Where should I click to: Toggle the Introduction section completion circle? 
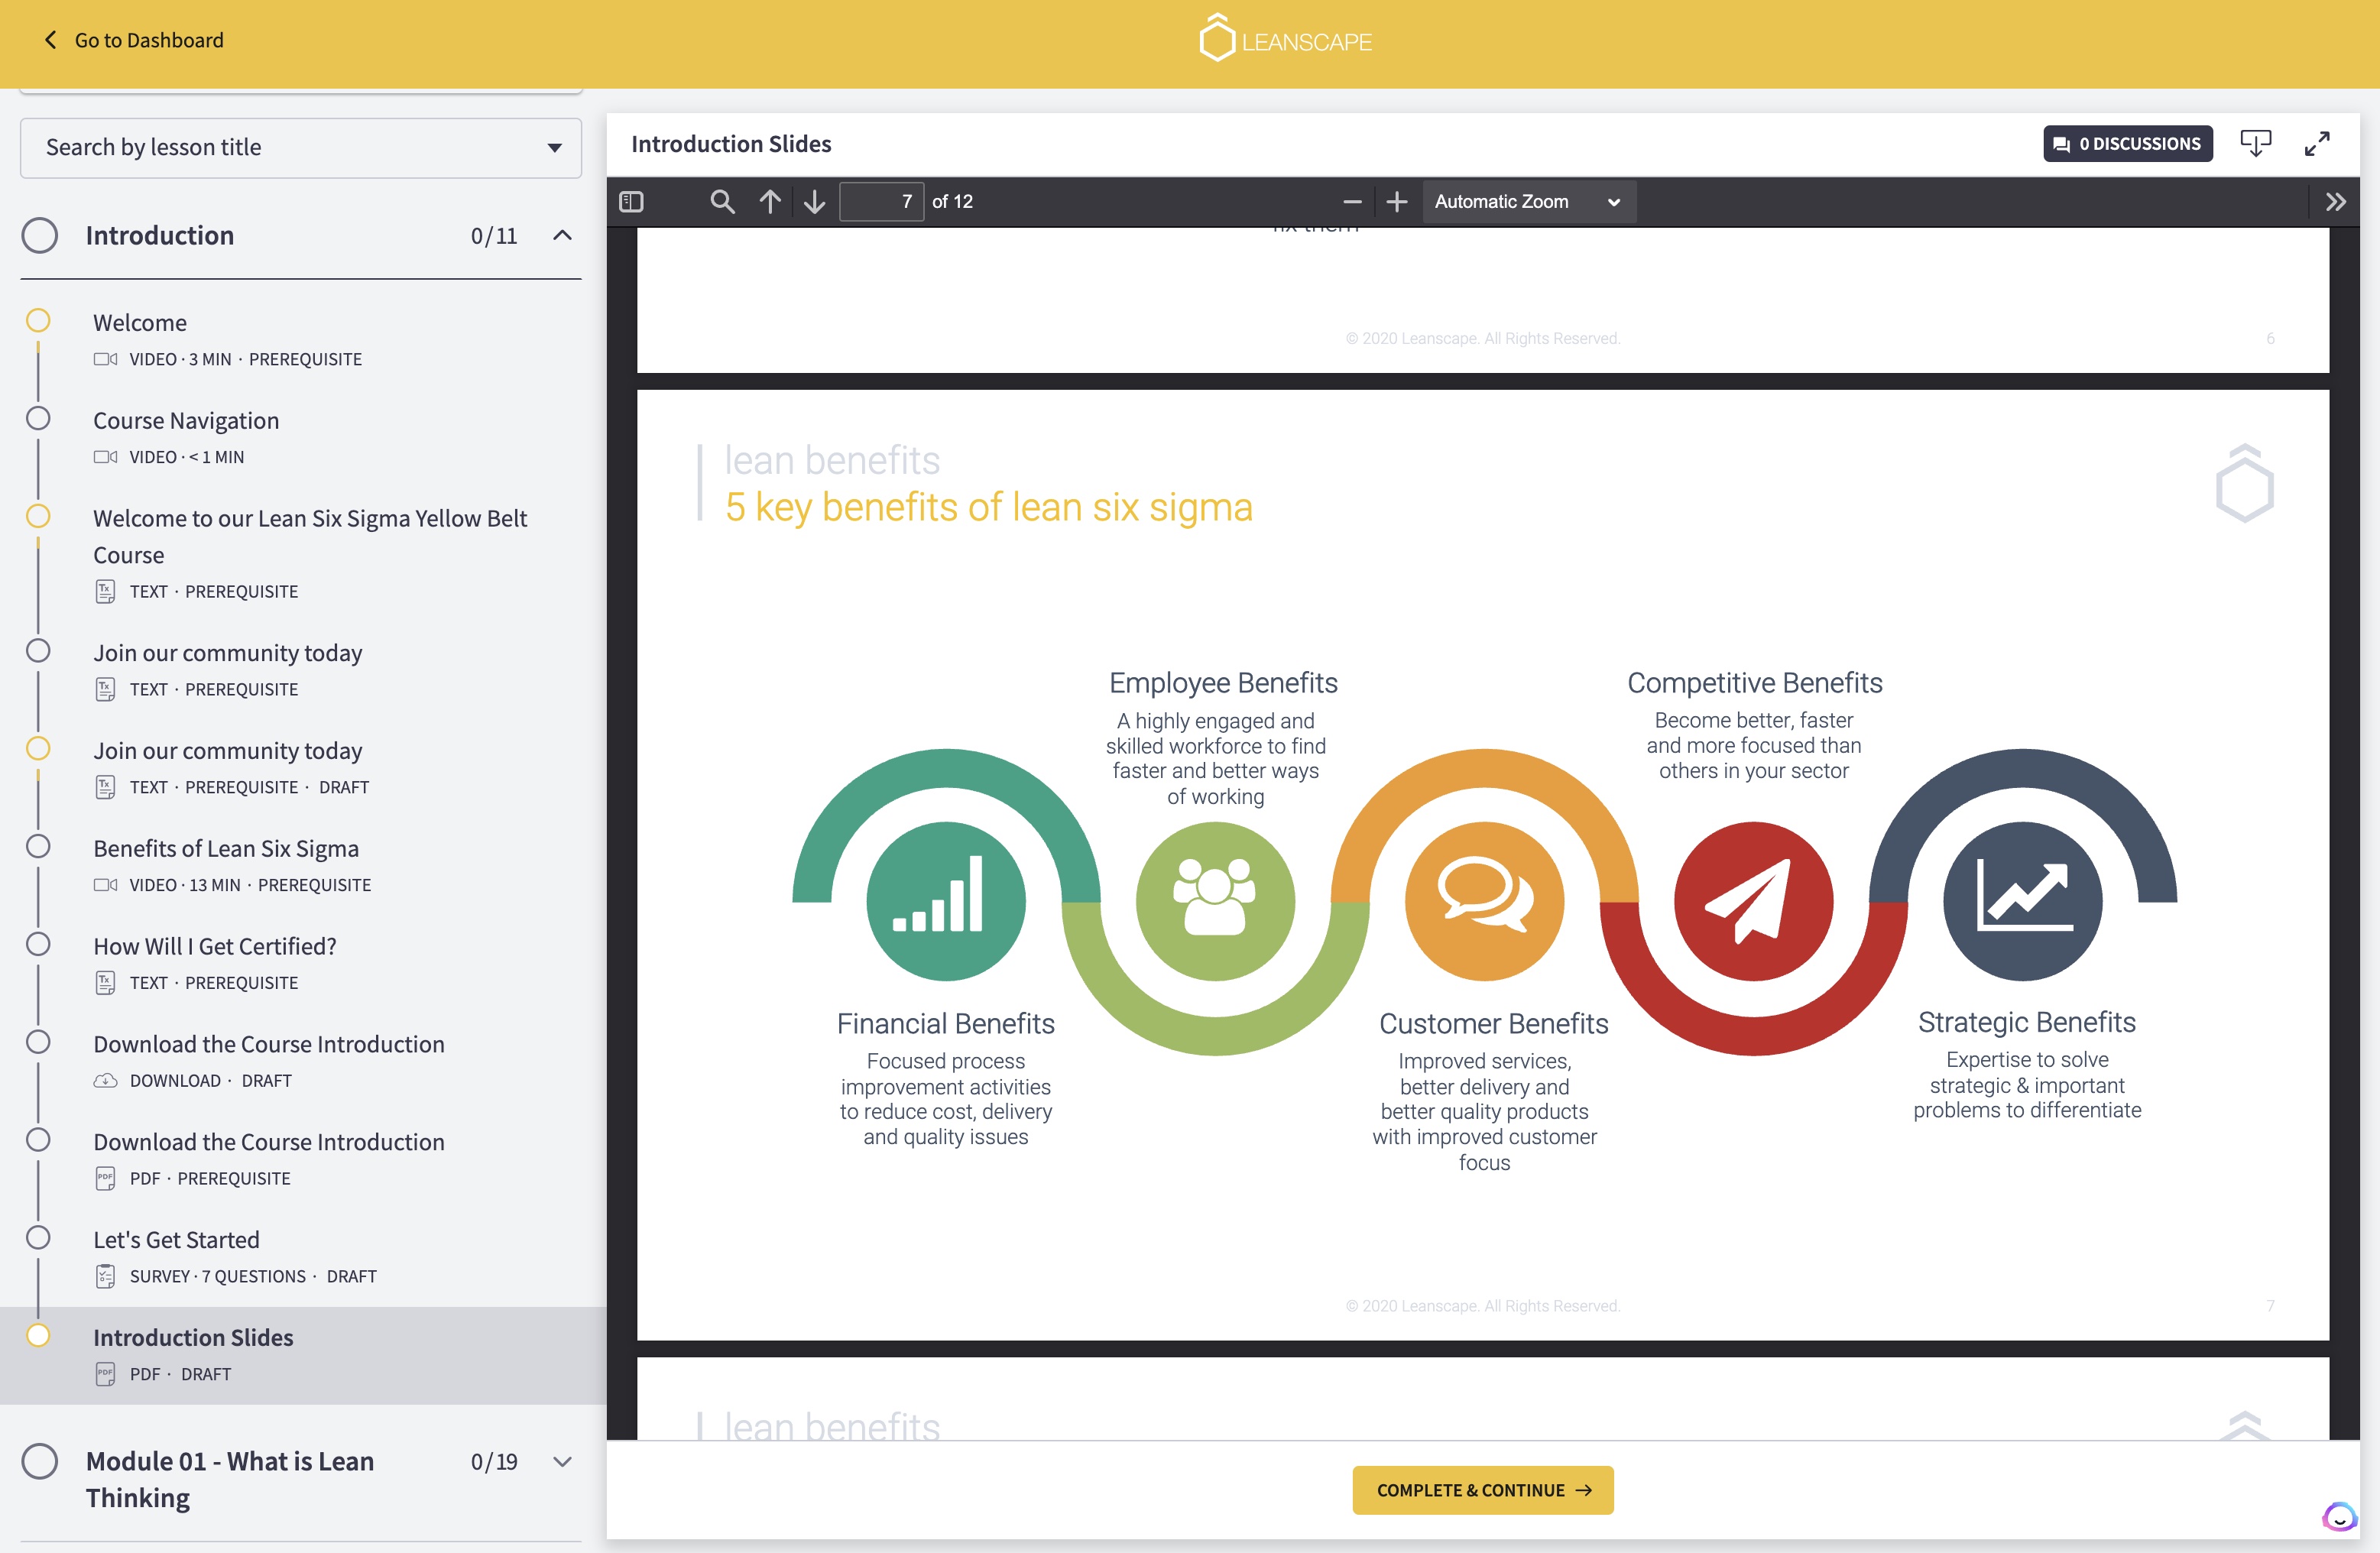tap(40, 236)
